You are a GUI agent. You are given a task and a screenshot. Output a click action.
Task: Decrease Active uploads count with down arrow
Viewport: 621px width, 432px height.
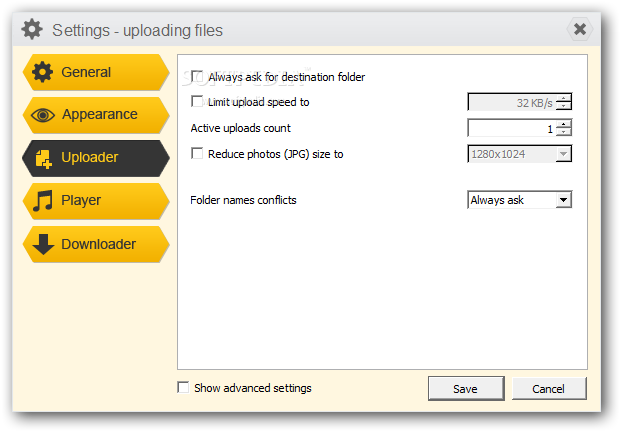pyautogui.click(x=564, y=132)
